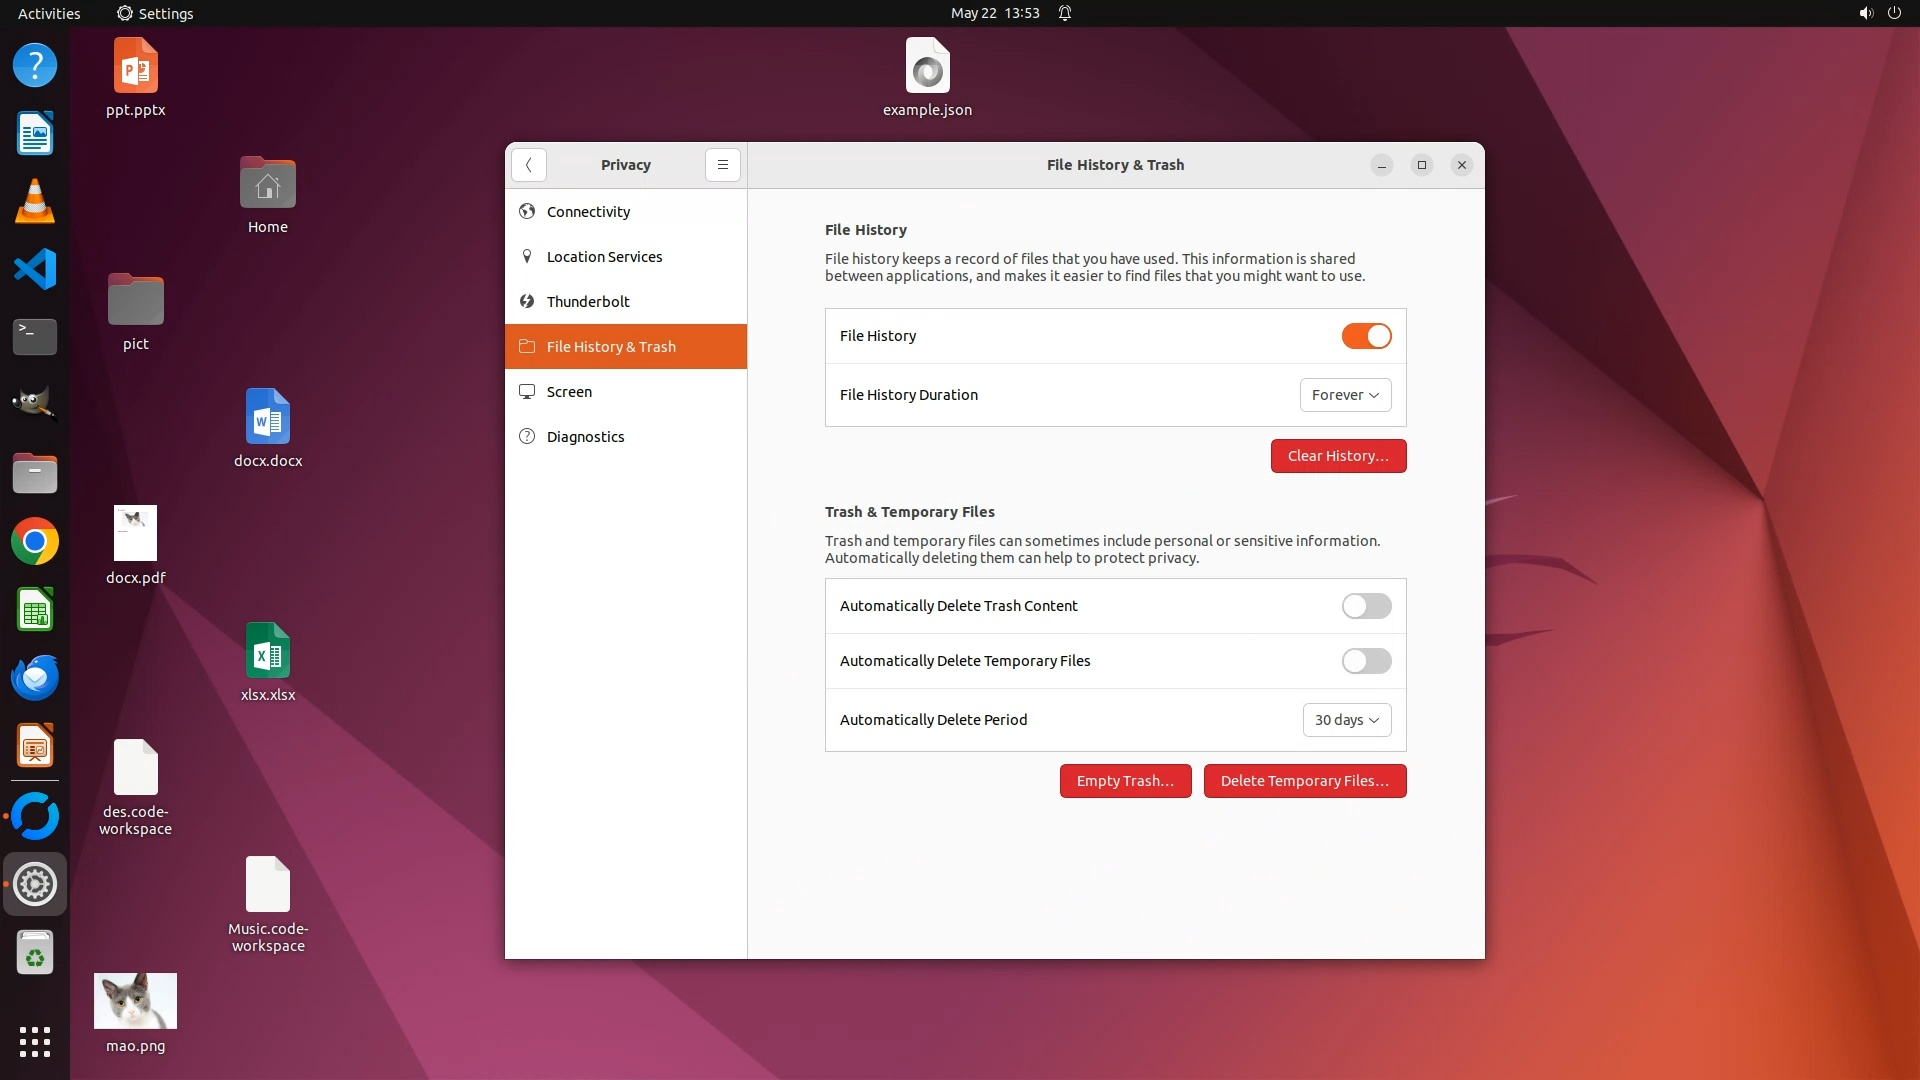
Task: Select the mao.png cat thumbnail on the desktop
Action: pyautogui.click(x=135, y=1001)
